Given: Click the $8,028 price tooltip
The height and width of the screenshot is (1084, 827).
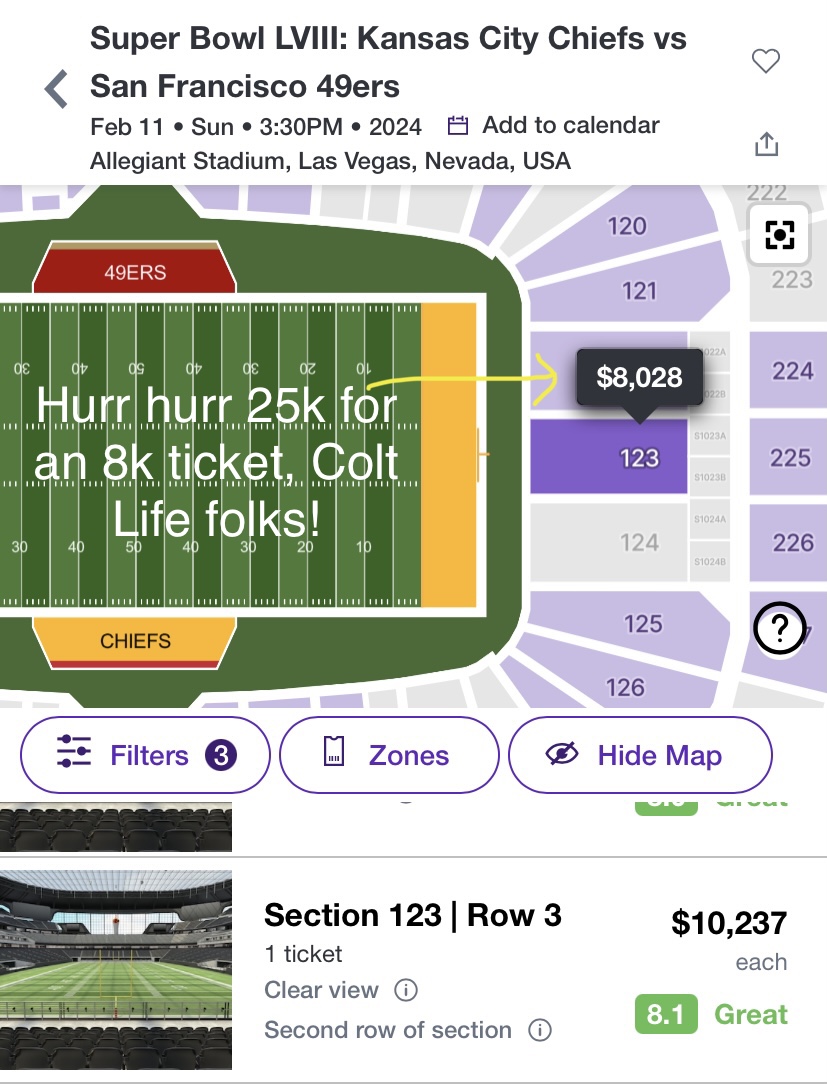Looking at the screenshot, I should pyautogui.click(x=640, y=377).
